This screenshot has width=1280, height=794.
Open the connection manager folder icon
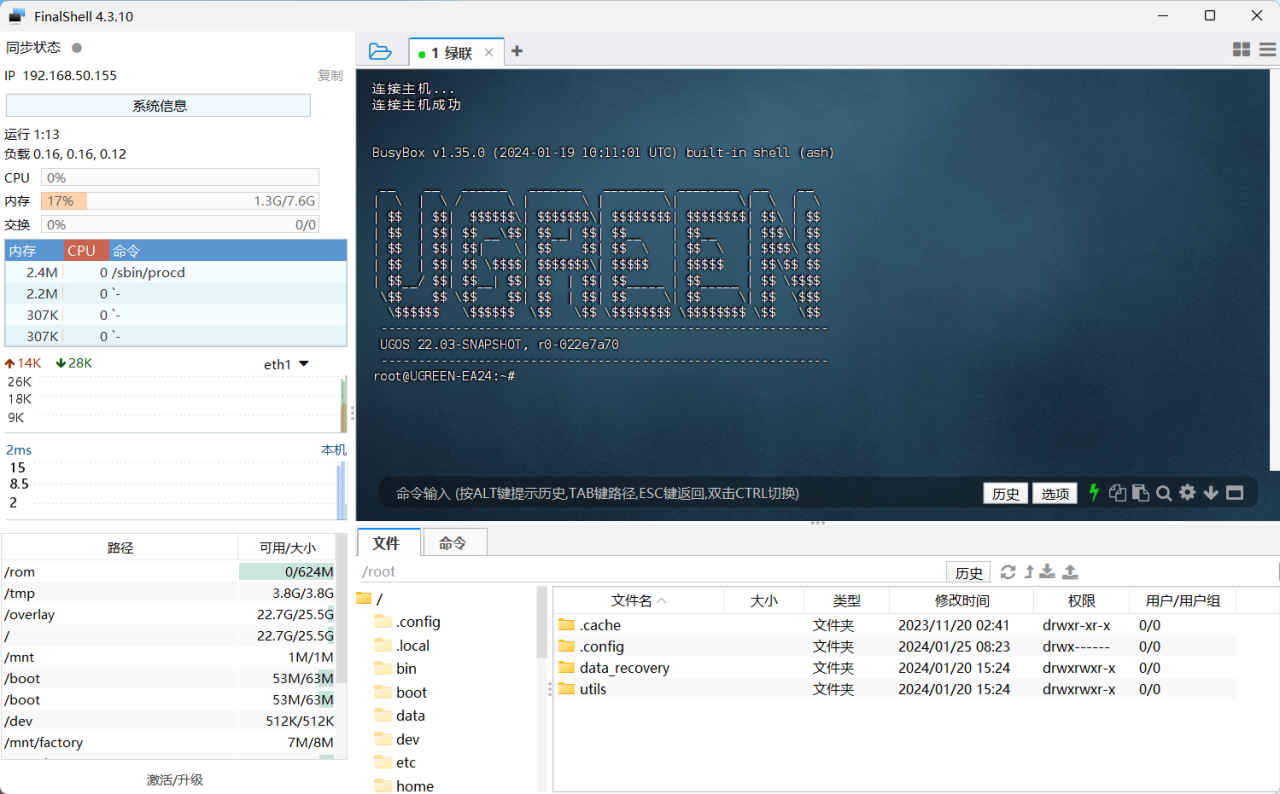[x=380, y=51]
